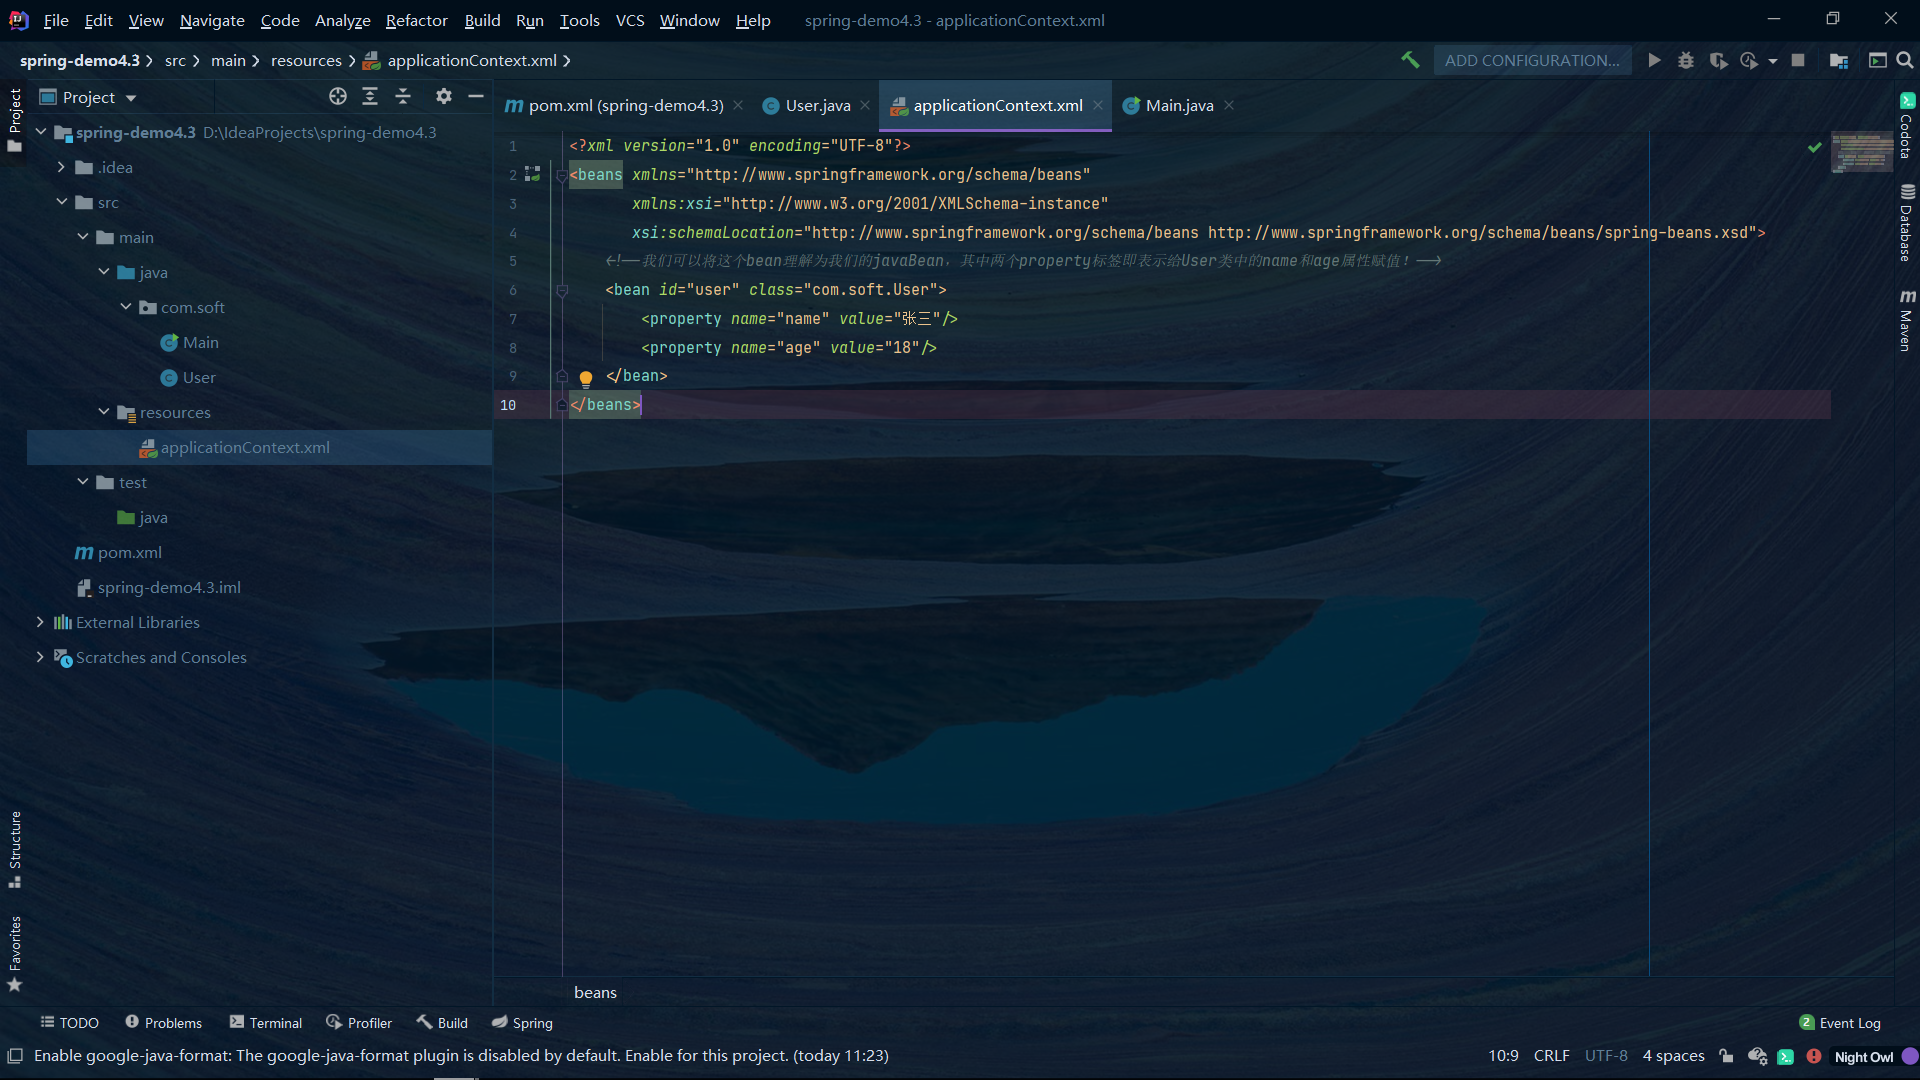
Task: Click the CRLF line separator widget
Action: 1551,1056
